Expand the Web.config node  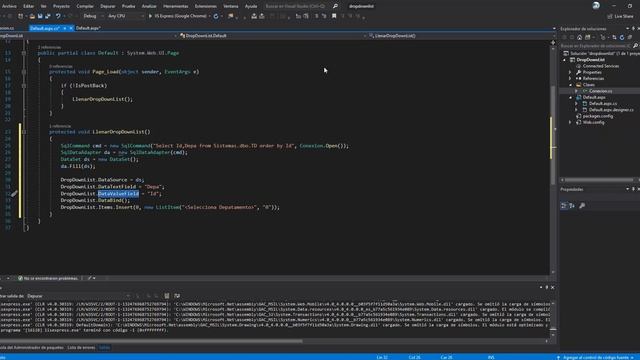click(x=571, y=122)
